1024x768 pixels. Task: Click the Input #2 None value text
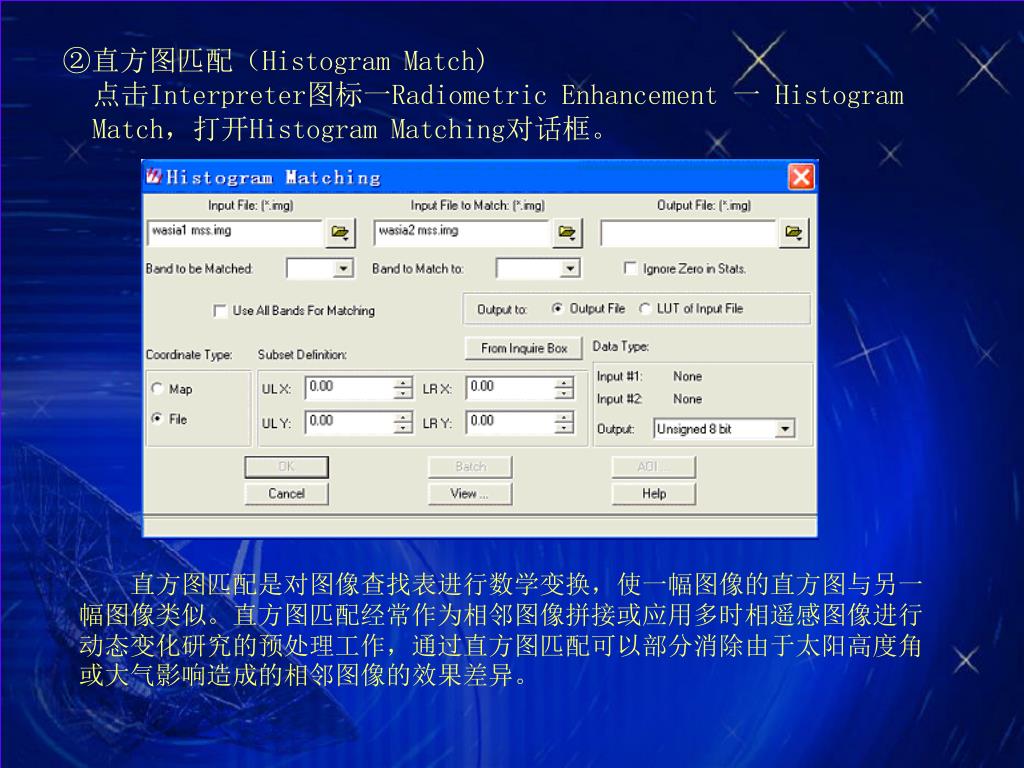click(688, 399)
